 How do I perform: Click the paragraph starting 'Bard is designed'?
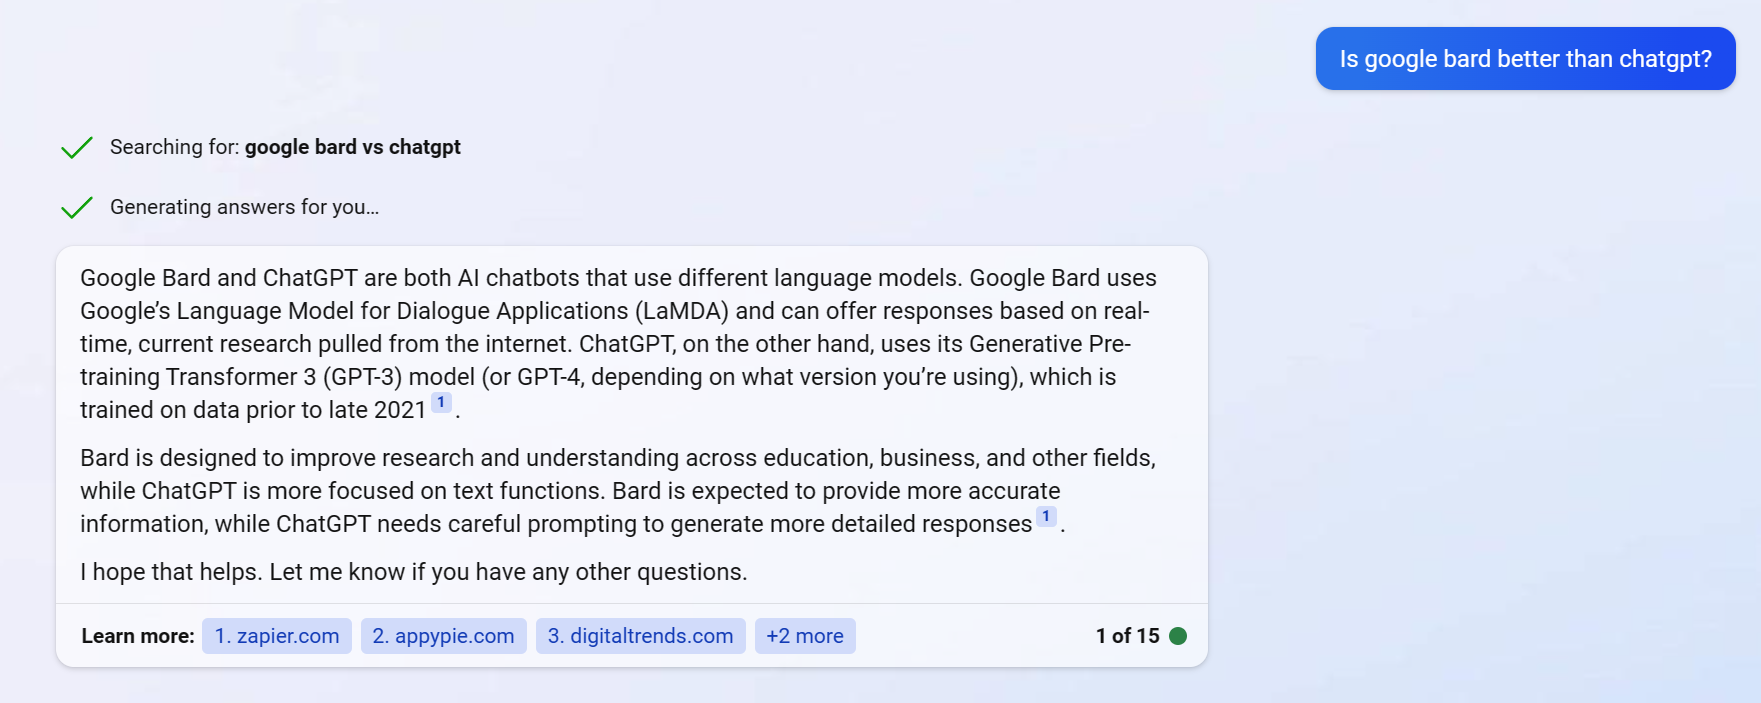click(x=619, y=491)
